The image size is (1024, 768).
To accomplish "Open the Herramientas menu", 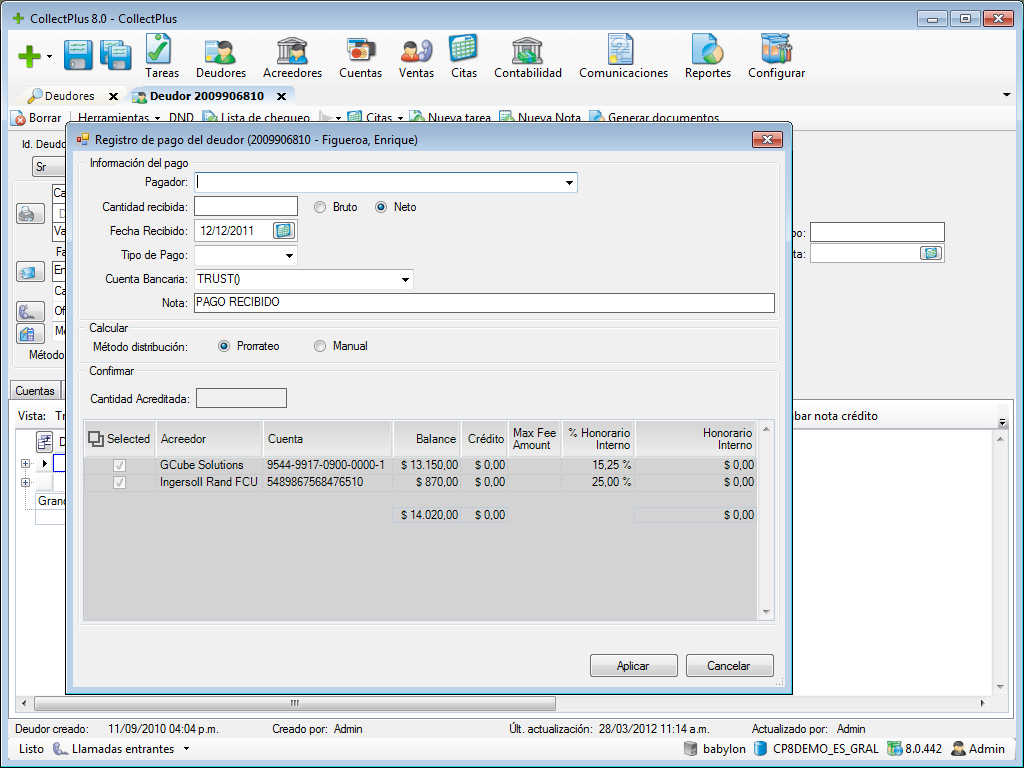I will pyautogui.click(x=113, y=117).
